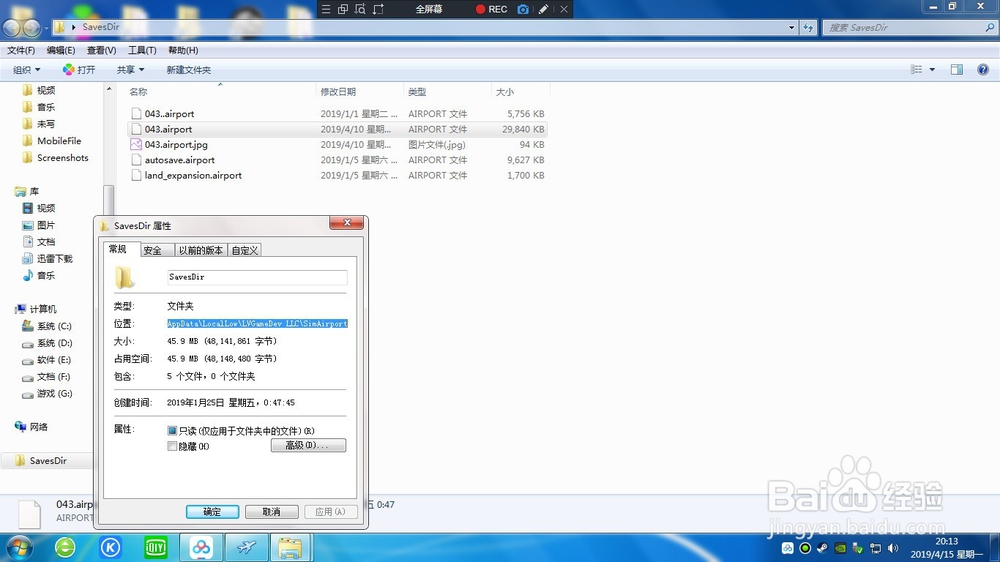Click the Back navigation arrow
Viewport: 1000px width, 562px height.
point(11,27)
